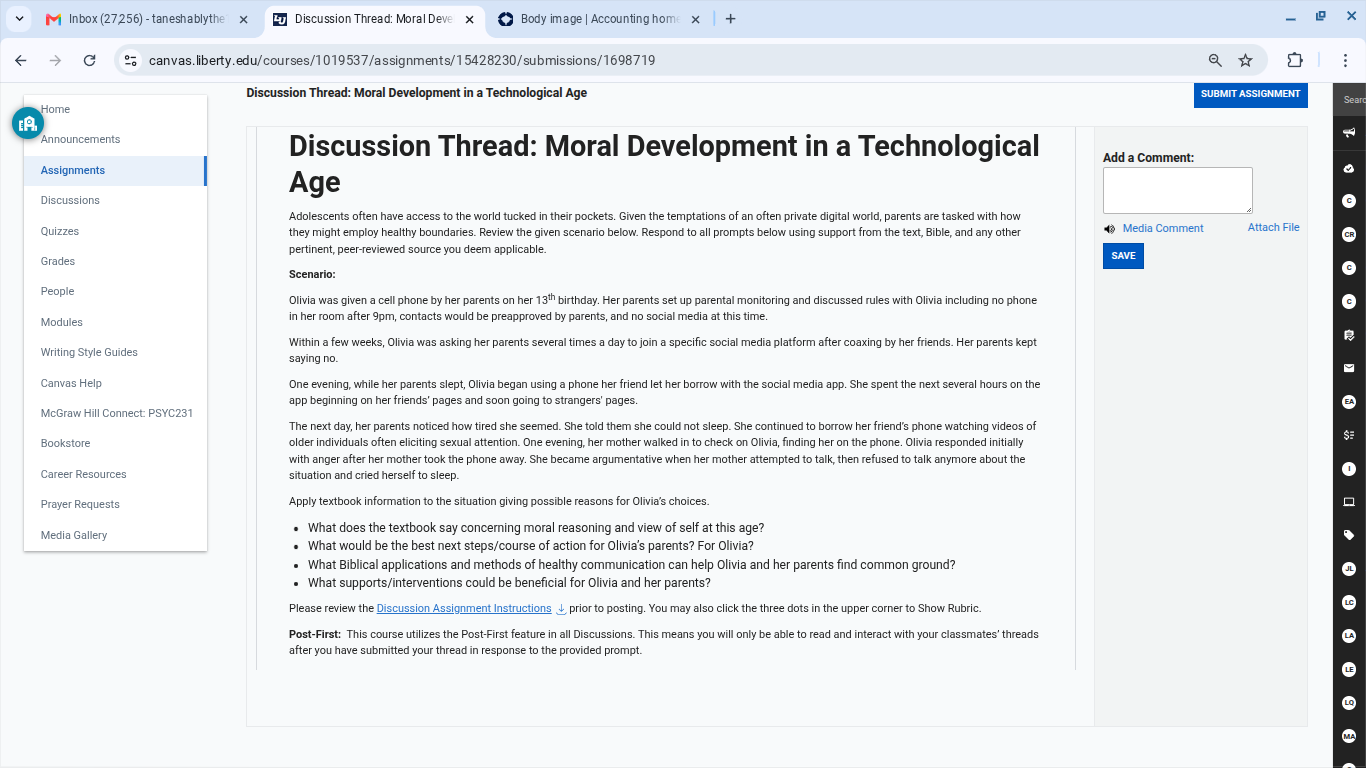Open Grades in the course navigation
This screenshot has width=1366, height=768.
point(58,261)
